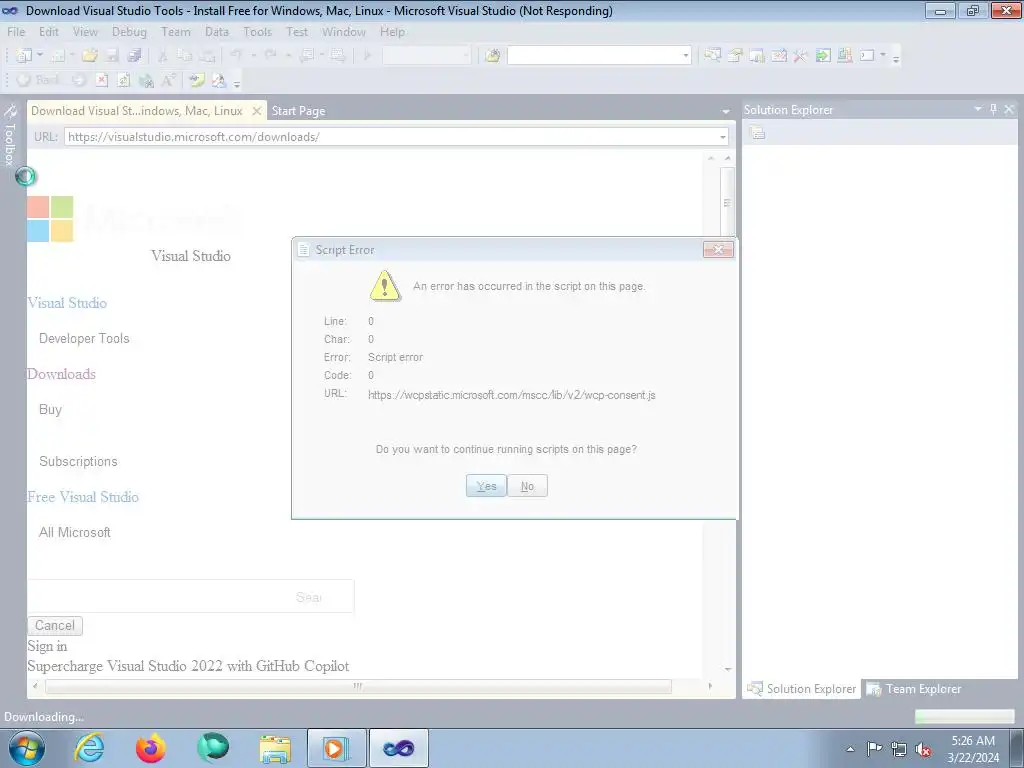The height and width of the screenshot is (768, 1024).
Task: Close the Script Error dialog with X
Action: pos(718,249)
